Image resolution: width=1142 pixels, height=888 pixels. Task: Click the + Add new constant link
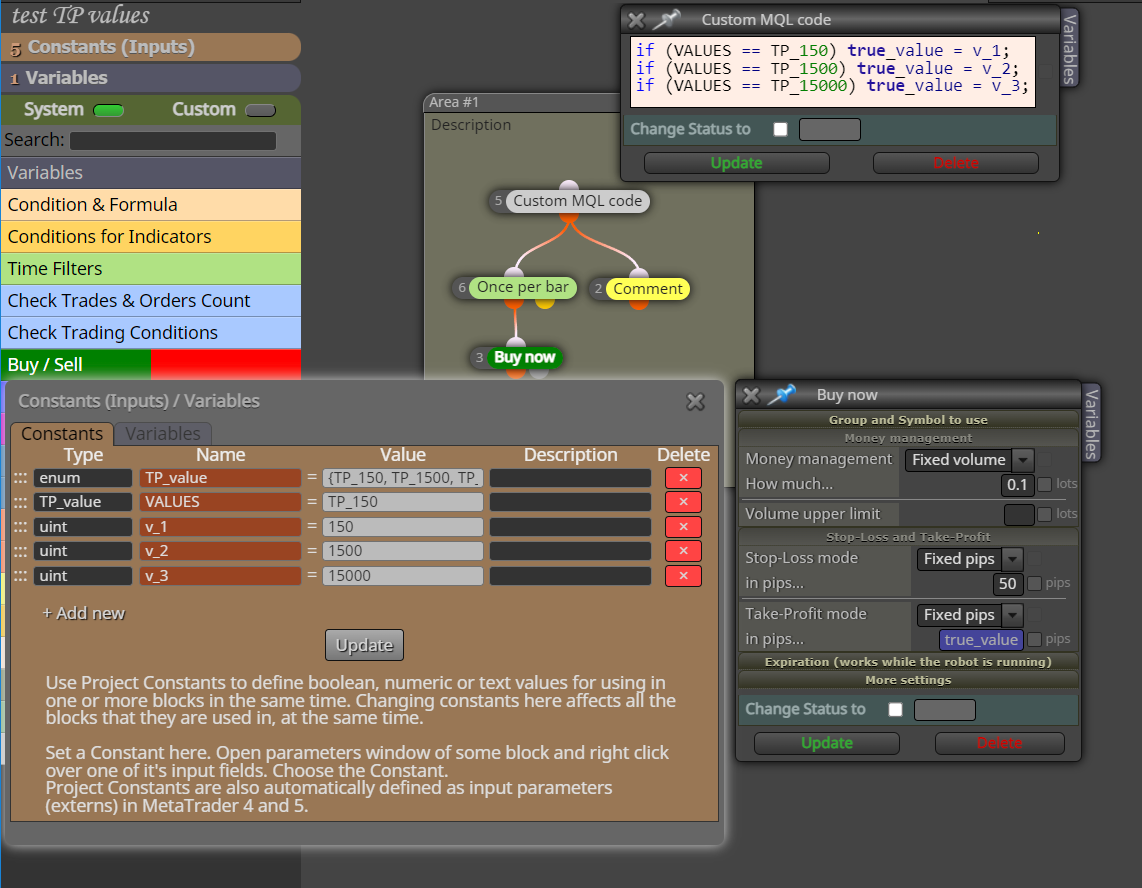point(83,613)
